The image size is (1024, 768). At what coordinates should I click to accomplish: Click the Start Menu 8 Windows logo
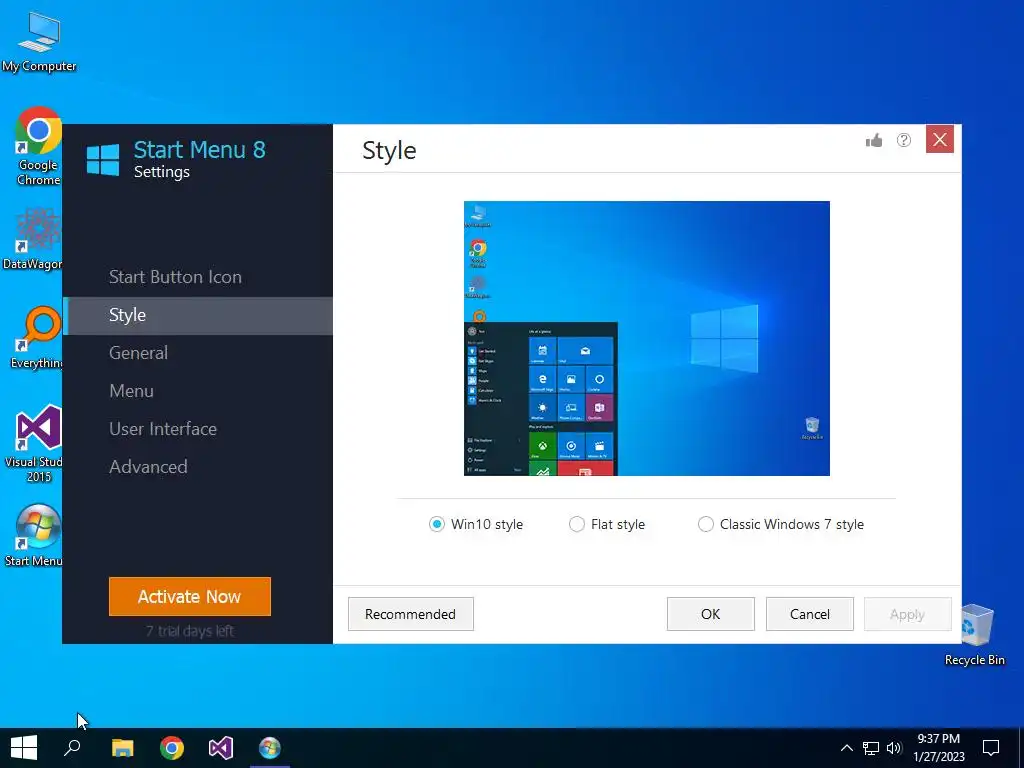103,160
